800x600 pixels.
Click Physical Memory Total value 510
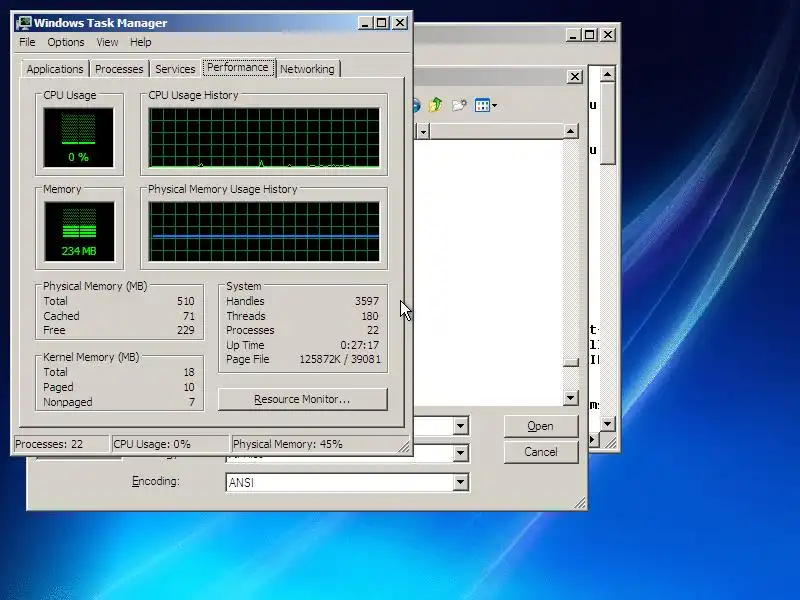[x=186, y=301]
